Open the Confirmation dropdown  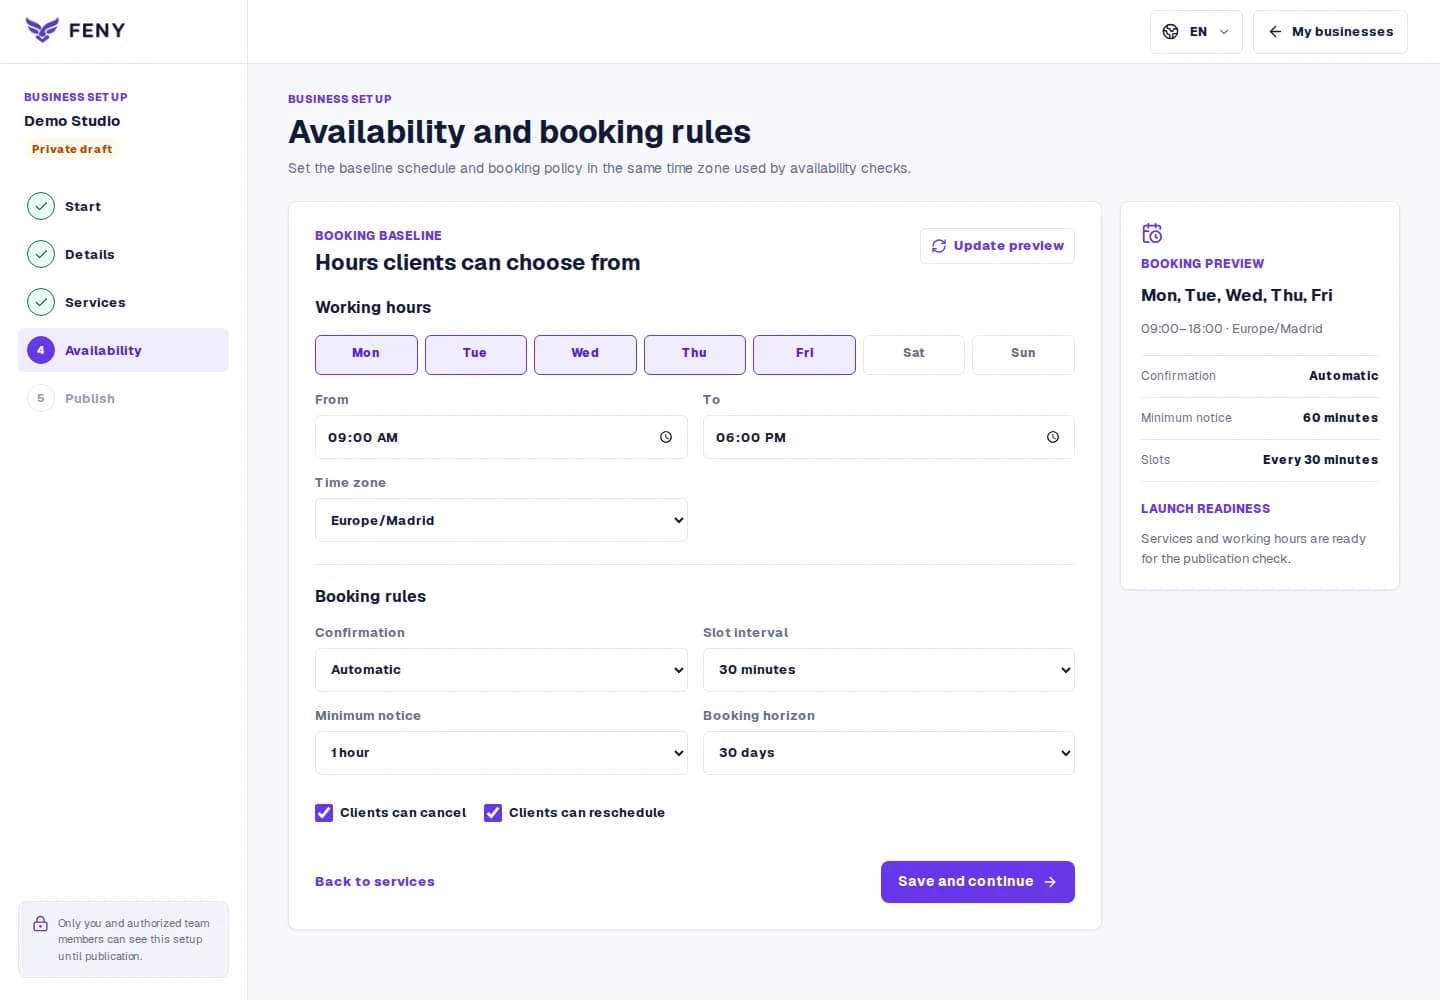pos(501,670)
